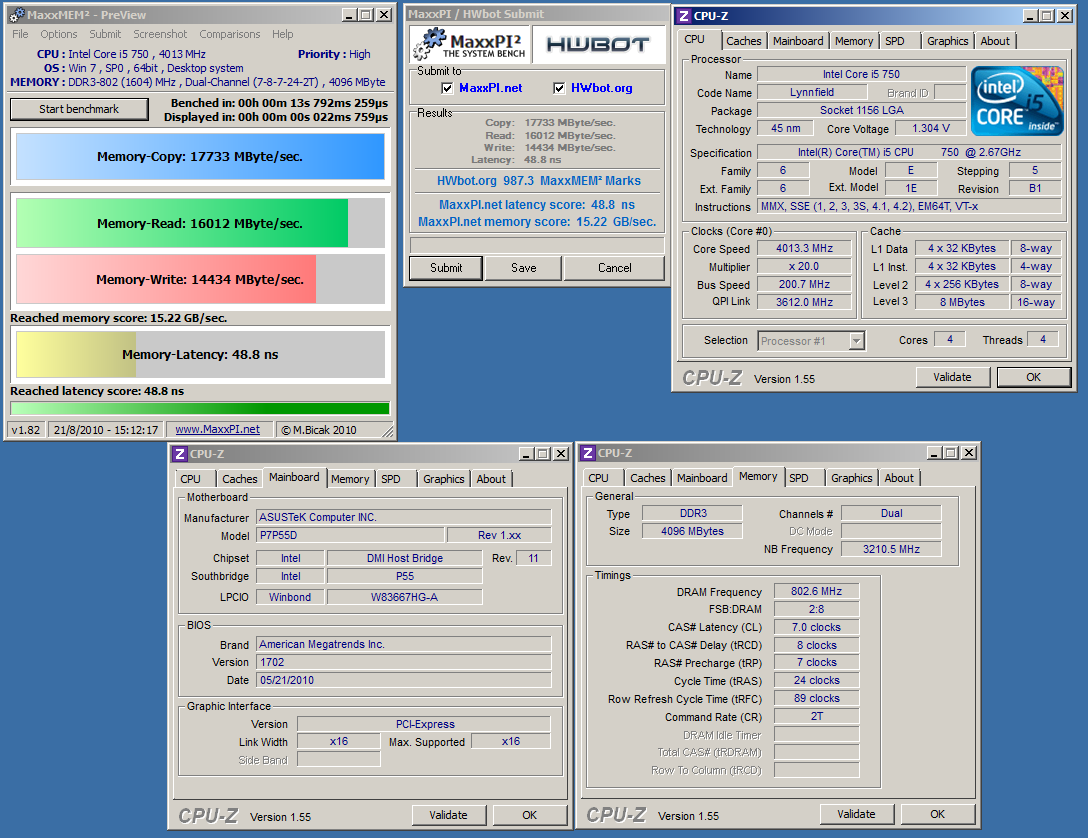Open Memory tab in Mainboard CPU-Z window
The height and width of the screenshot is (838, 1088).
pyautogui.click(x=350, y=479)
